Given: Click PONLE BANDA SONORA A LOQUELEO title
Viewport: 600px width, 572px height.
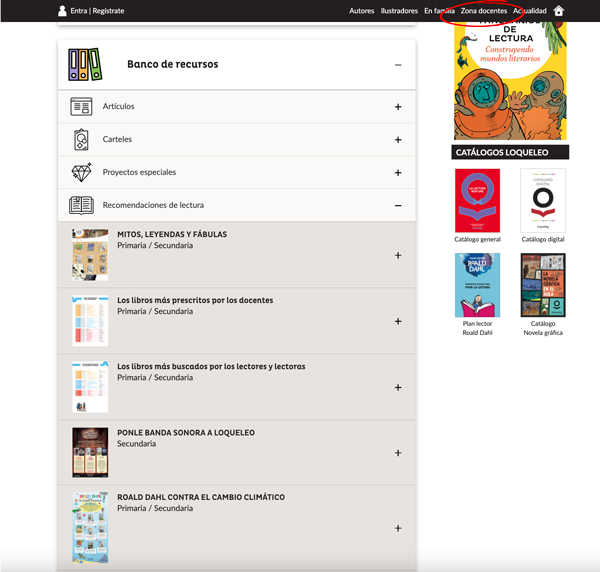Looking at the screenshot, I should (x=186, y=433).
